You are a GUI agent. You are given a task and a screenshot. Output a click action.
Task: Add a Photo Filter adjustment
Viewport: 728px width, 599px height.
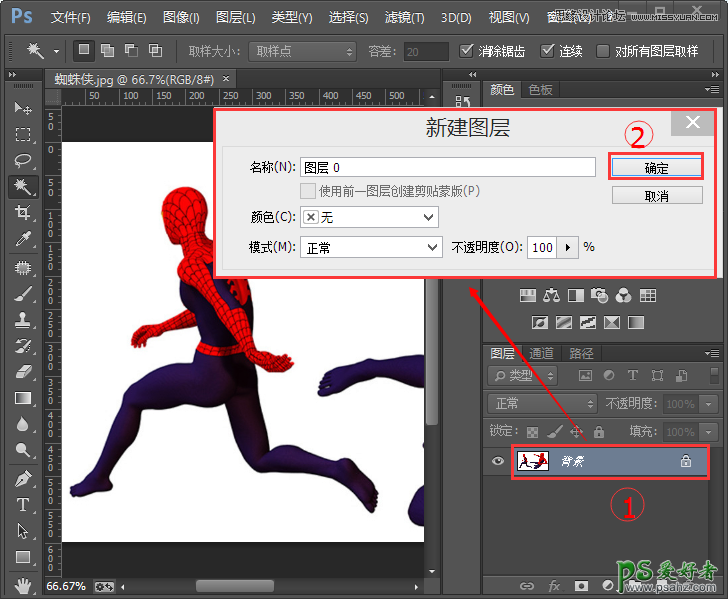[599, 295]
